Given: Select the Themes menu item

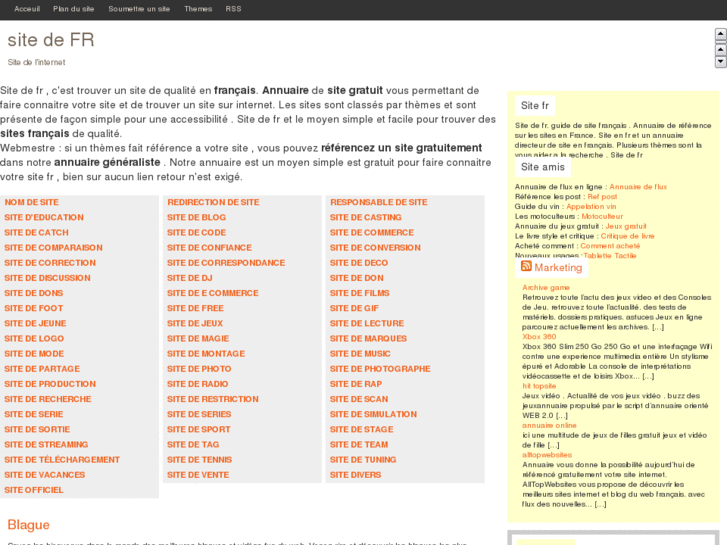Looking at the screenshot, I should coord(198,9).
